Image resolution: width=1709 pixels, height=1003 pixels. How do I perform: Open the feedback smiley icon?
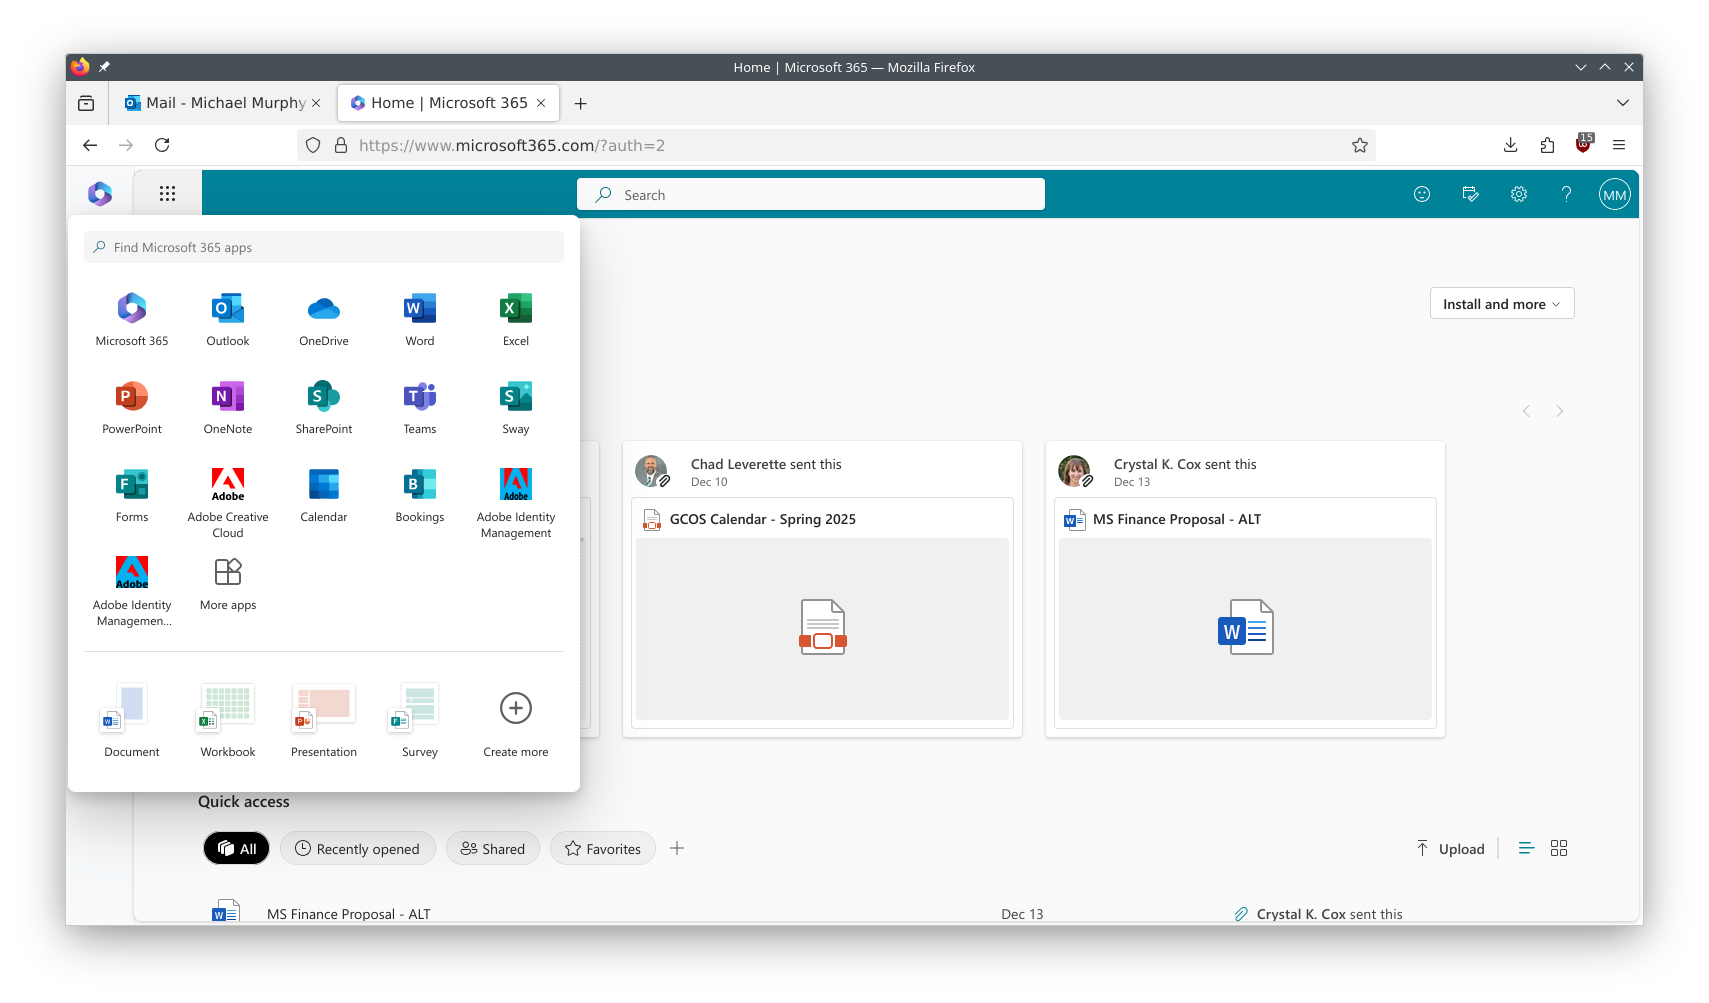[1422, 194]
